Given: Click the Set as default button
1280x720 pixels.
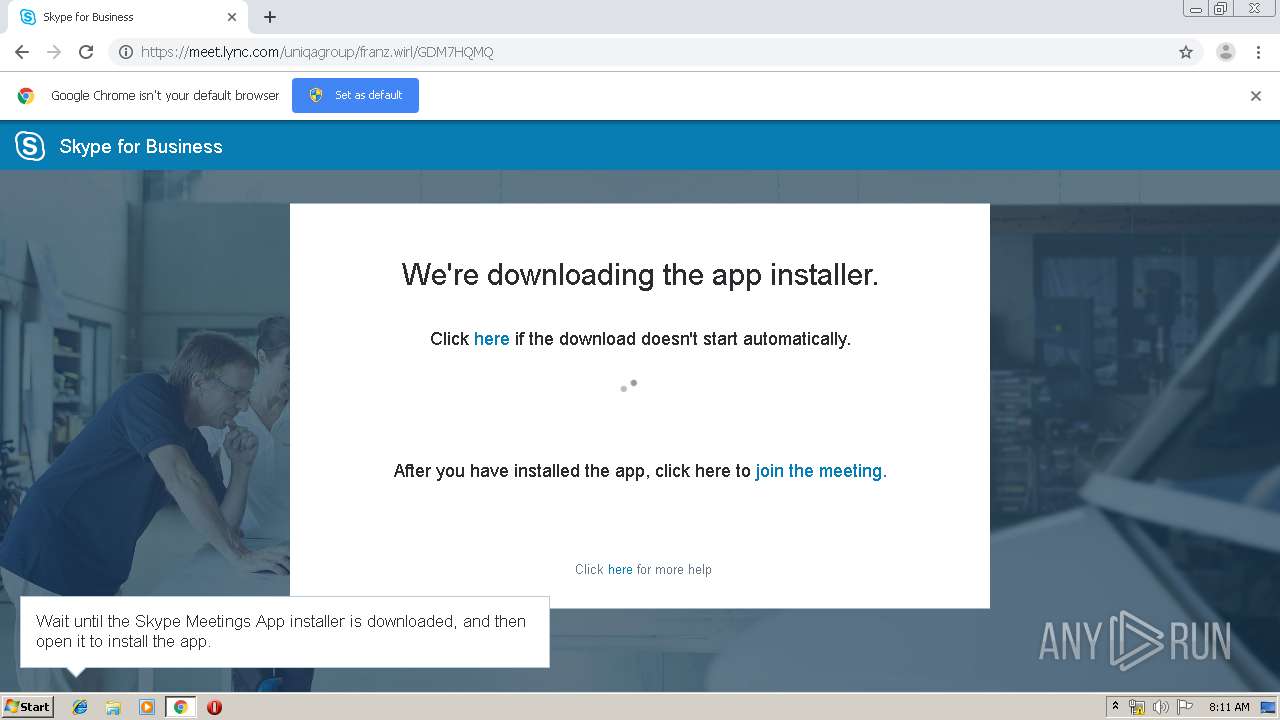Looking at the screenshot, I should point(355,95).
